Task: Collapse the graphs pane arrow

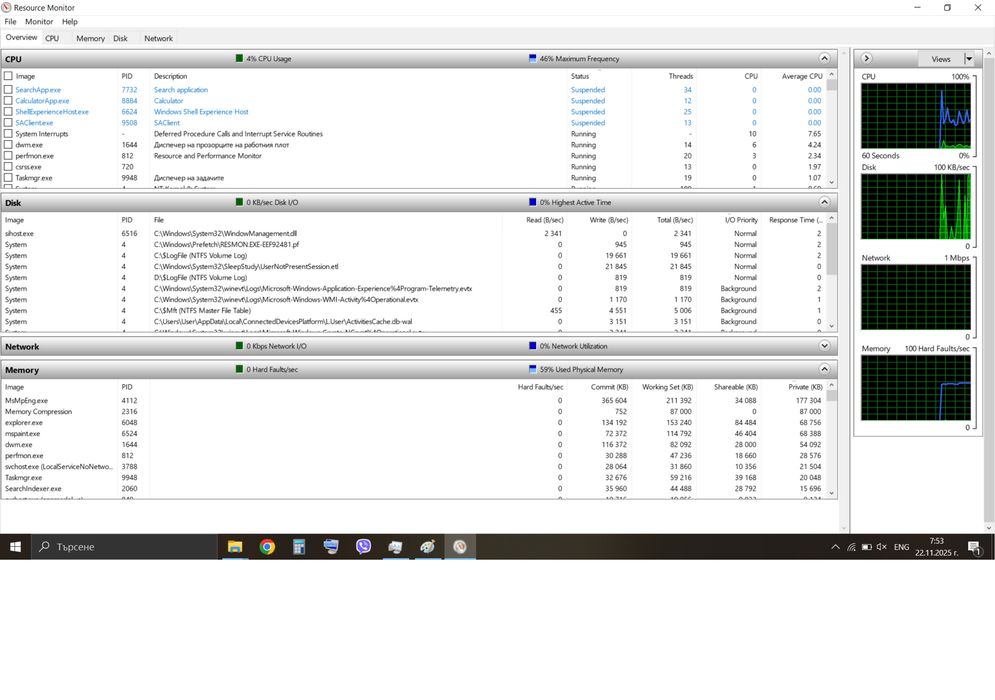Action: 867,58
